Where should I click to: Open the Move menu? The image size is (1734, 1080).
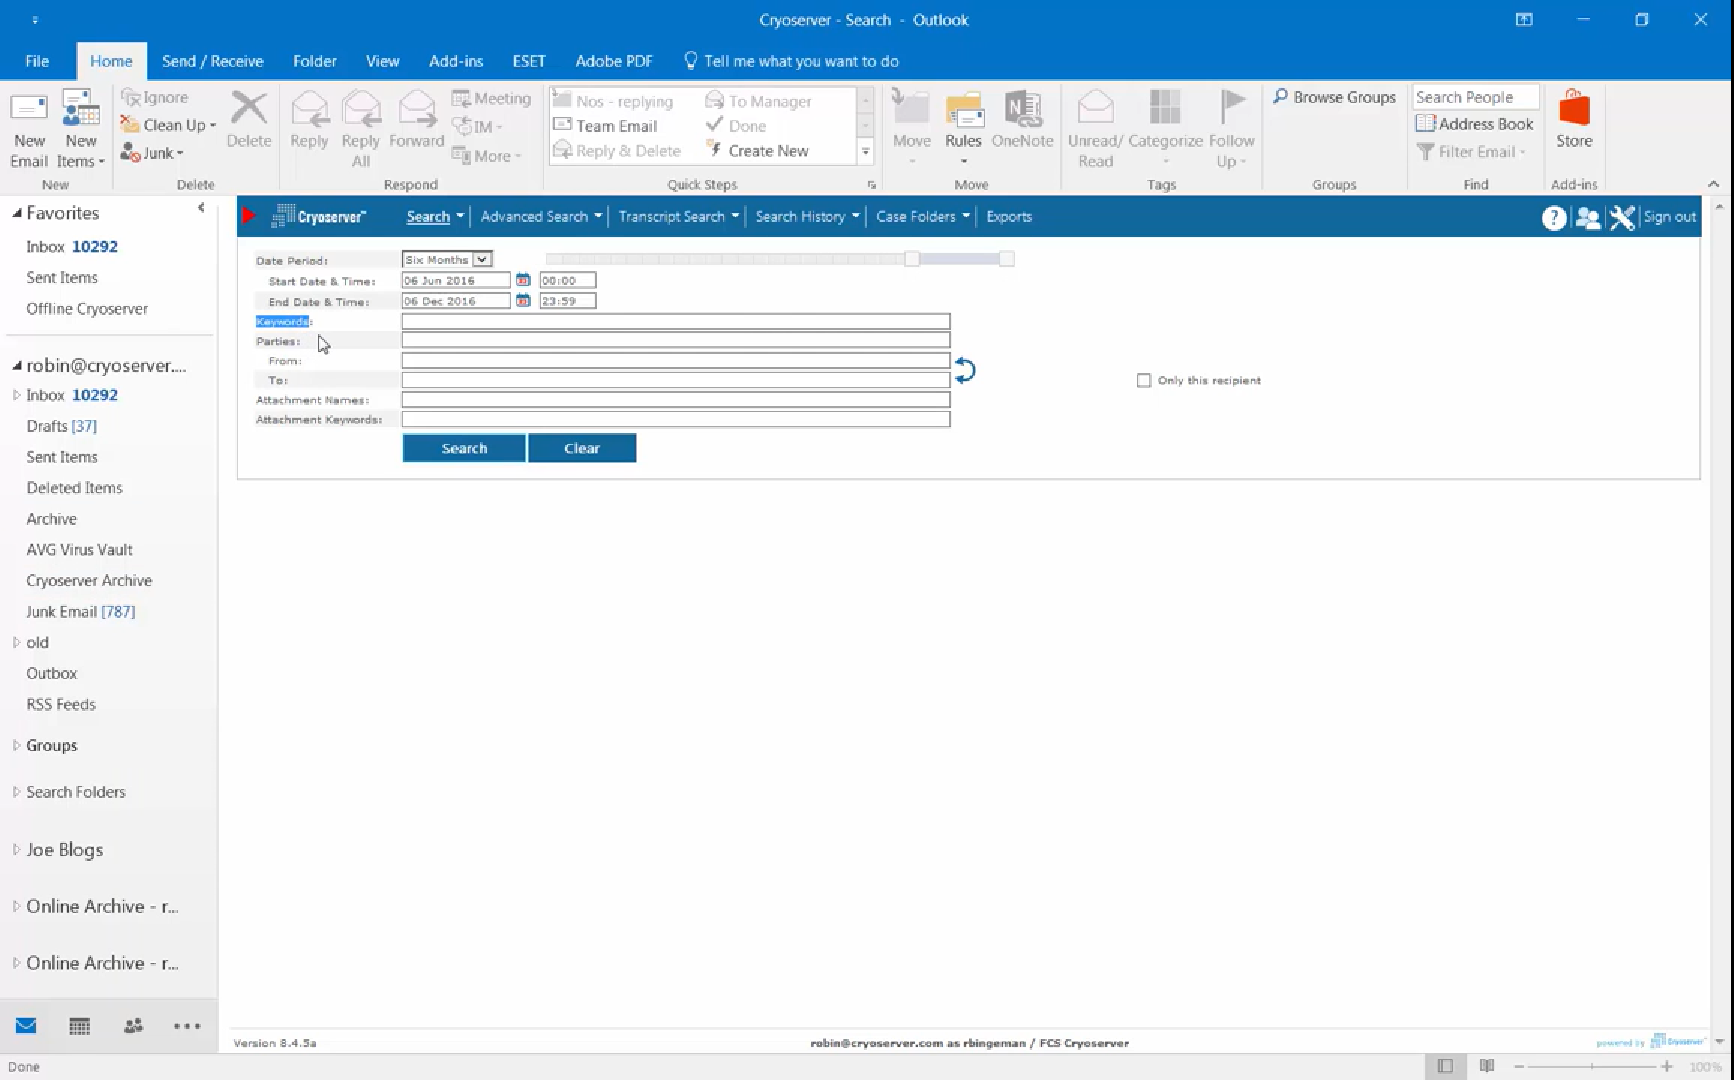point(911,128)
